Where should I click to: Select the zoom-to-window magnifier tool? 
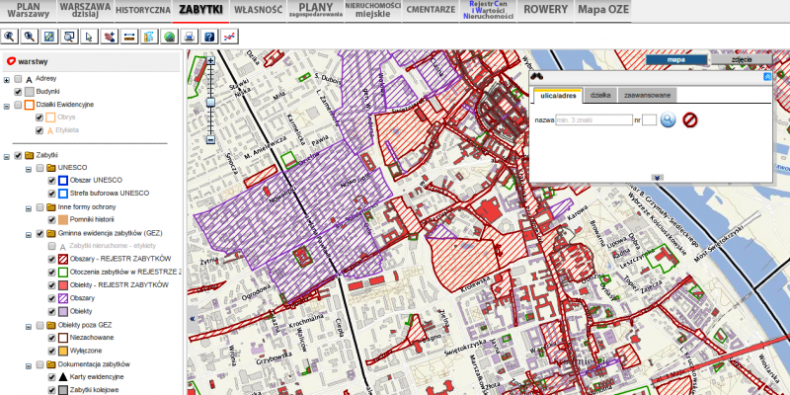[69, 36]
